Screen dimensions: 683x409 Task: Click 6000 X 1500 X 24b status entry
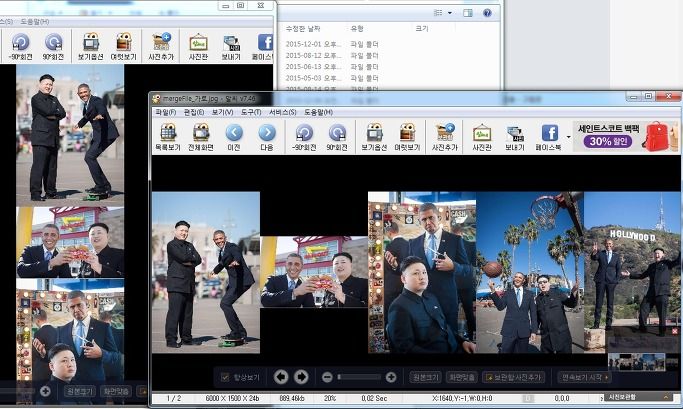pyautogui.click(x=232, y=398)
